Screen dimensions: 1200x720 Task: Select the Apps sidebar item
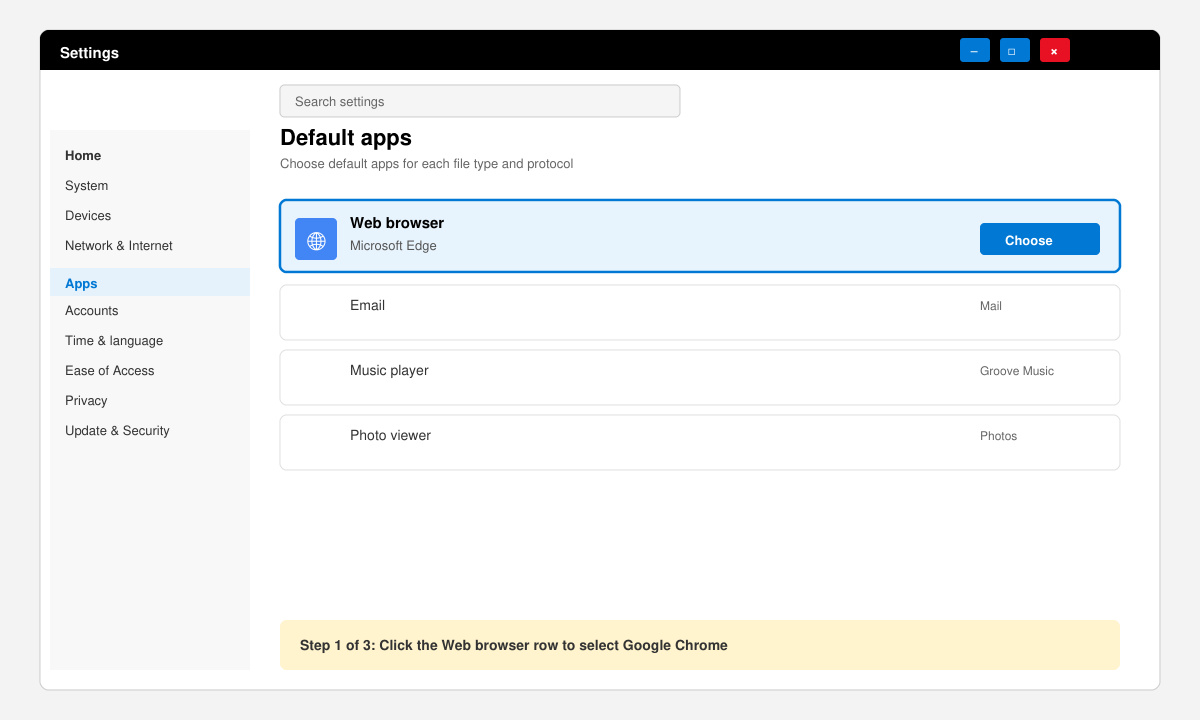pos(150,282)
